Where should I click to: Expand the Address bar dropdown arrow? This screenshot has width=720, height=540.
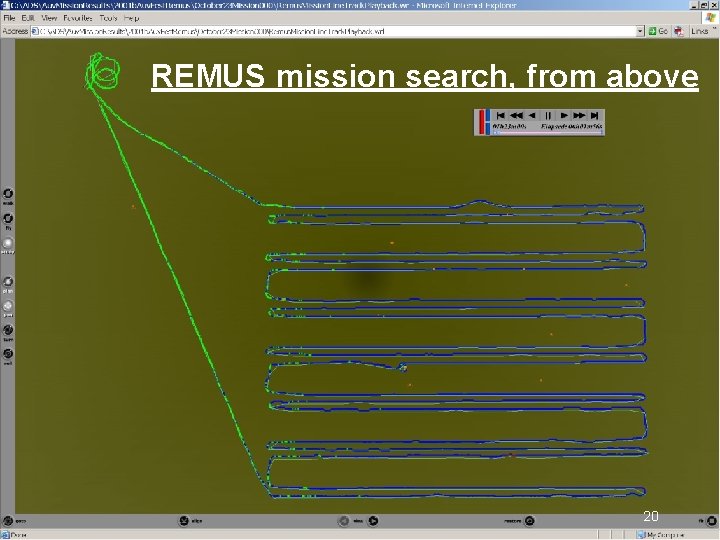point(641,31)
